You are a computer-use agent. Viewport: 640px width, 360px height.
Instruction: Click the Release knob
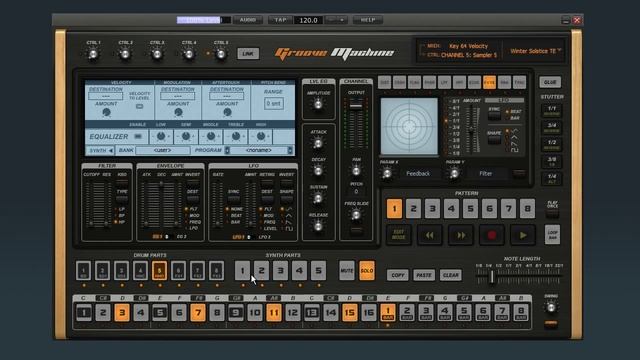pyautogui.click(x=318, y=226)
